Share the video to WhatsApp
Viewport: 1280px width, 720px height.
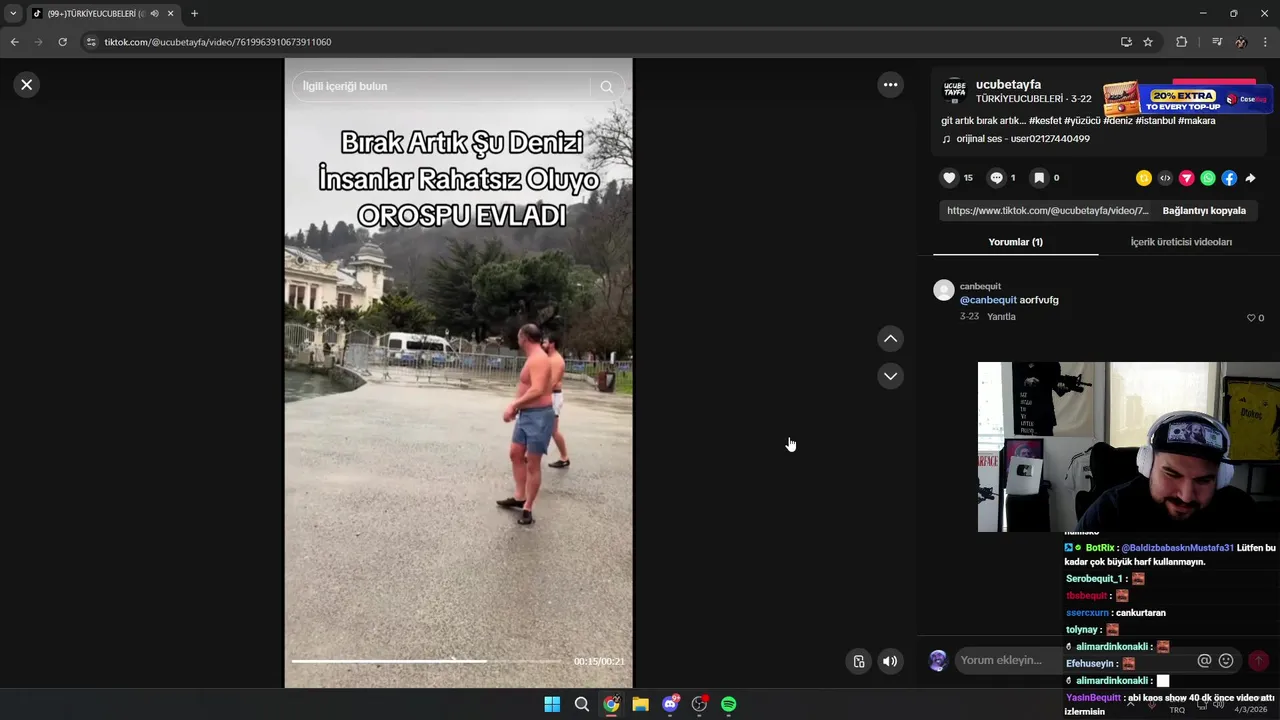coord(1208,178)
